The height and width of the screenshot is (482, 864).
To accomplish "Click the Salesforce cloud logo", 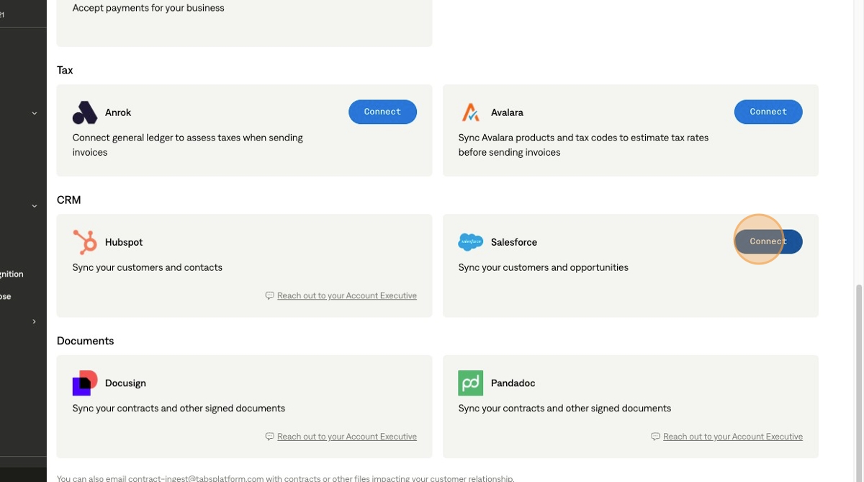I will (x=470, y=242).
